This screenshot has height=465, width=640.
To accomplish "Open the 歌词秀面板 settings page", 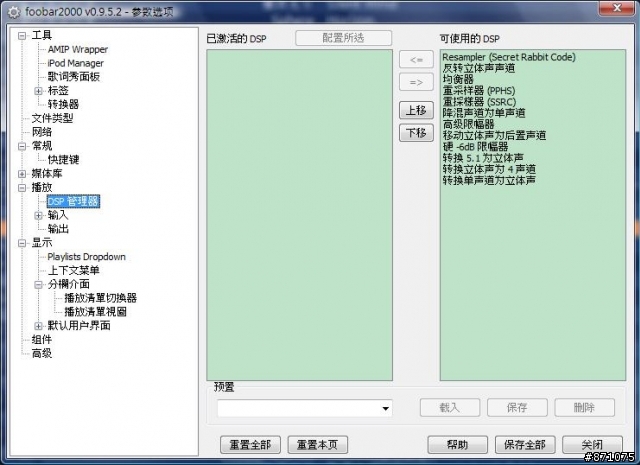I will tap(73, 77).
